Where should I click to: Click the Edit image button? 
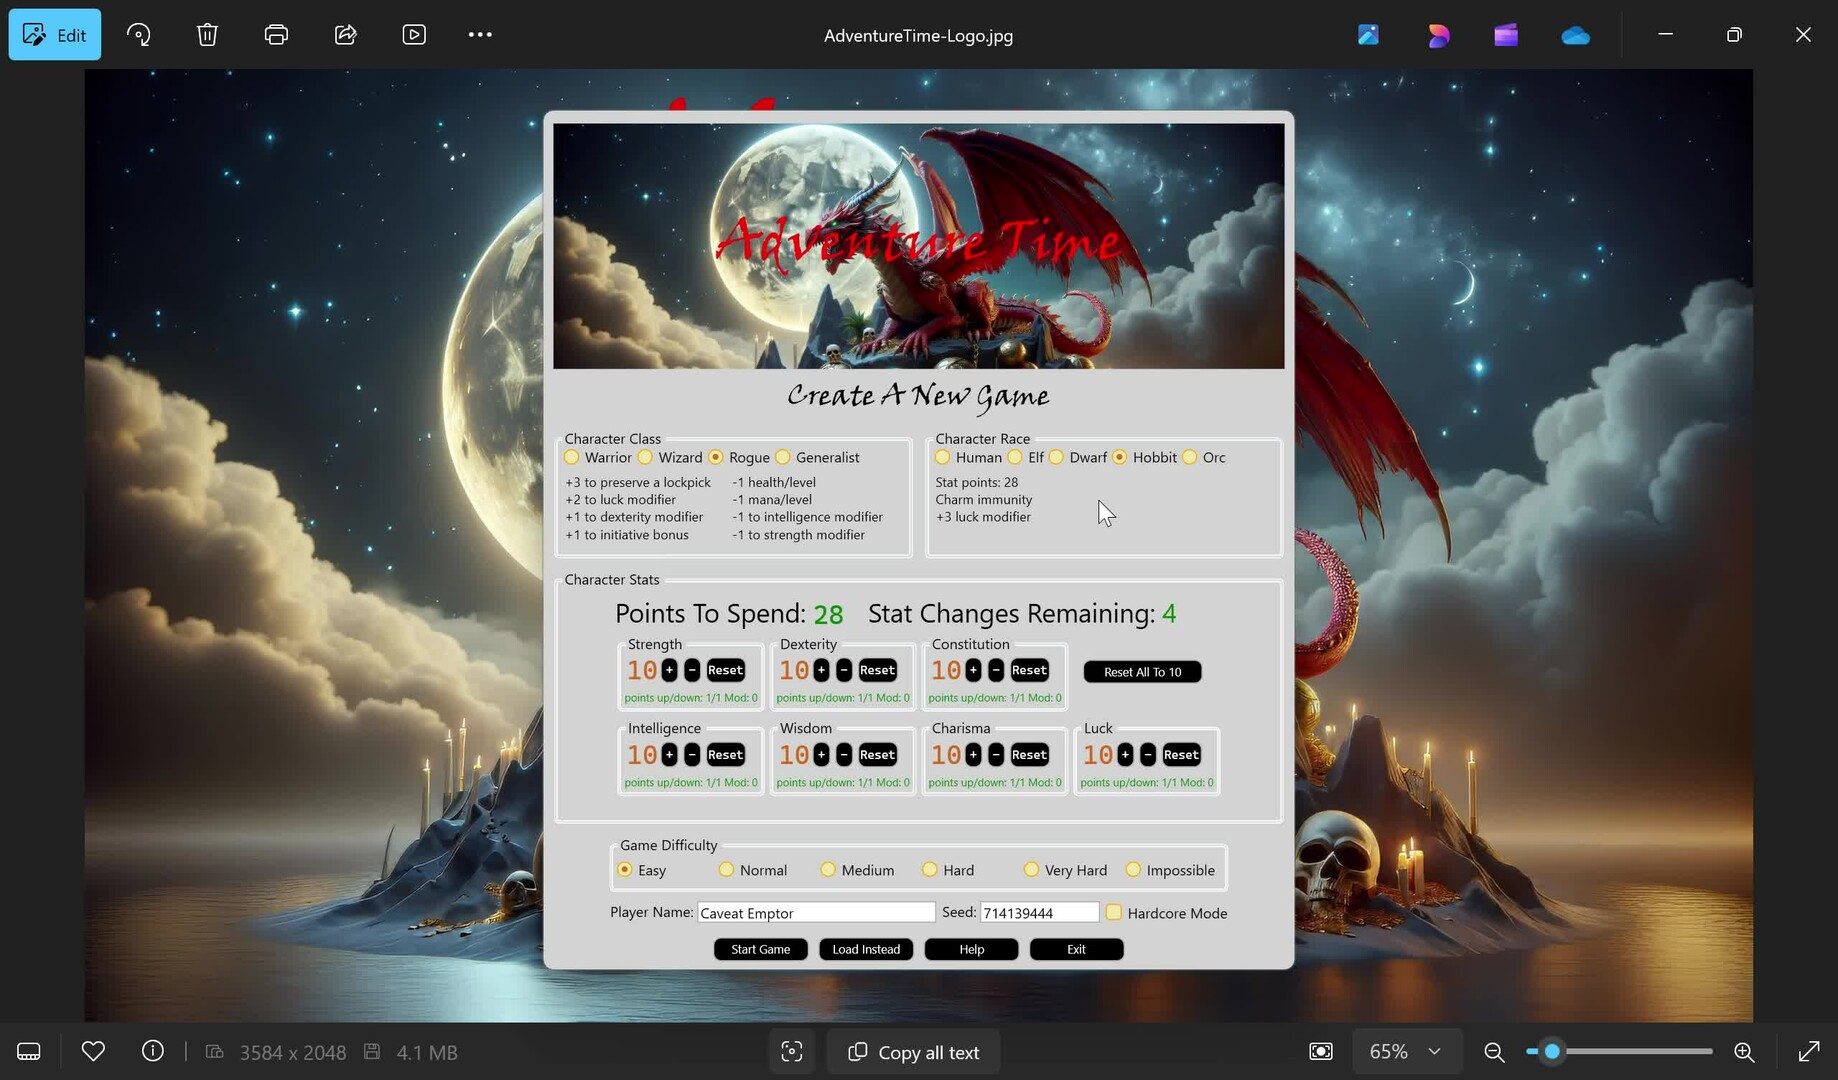tap(55, 35)
